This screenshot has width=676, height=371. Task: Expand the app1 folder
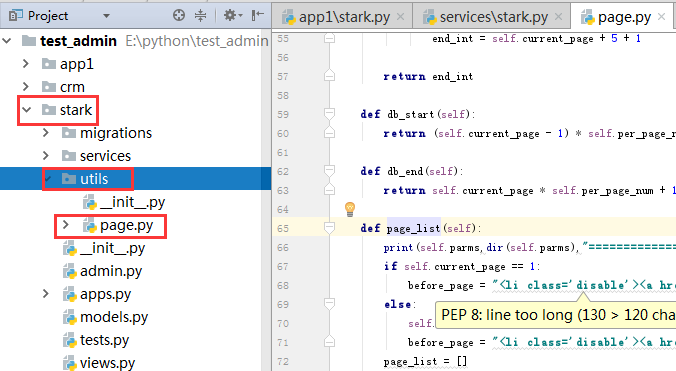point(26,64)
